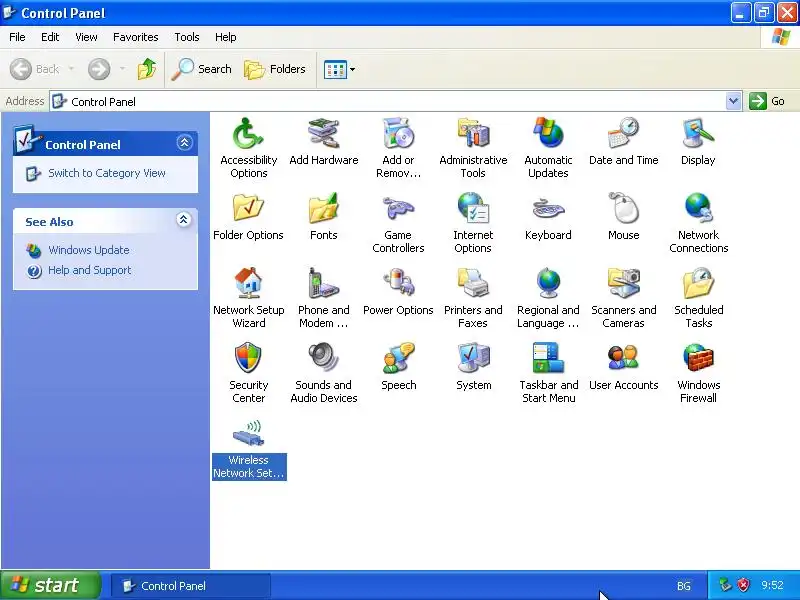This screenshot has width=800, height=600.
Task: Click the Forward navigation button
Action: tap(99, 69)
